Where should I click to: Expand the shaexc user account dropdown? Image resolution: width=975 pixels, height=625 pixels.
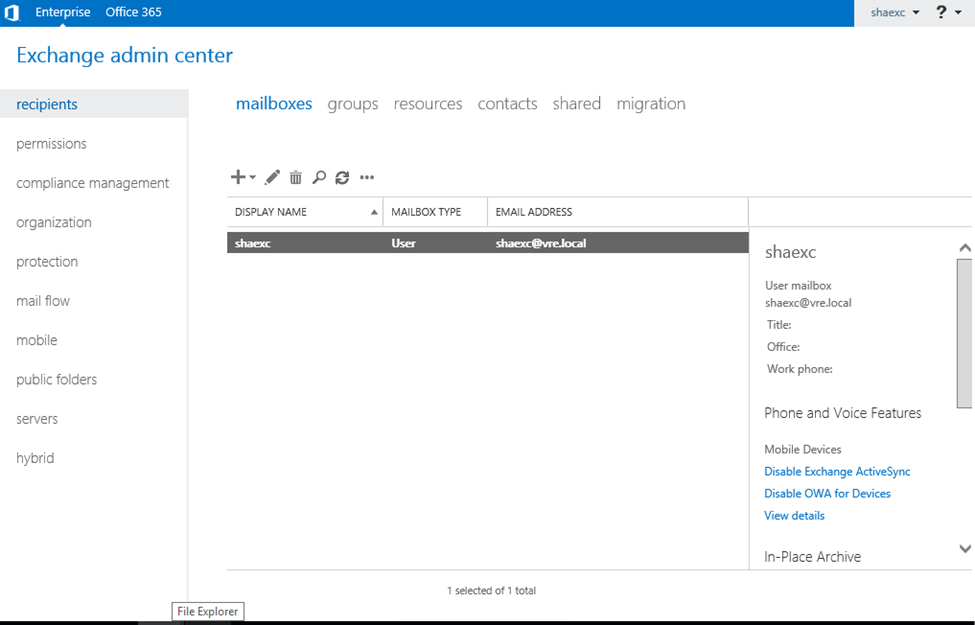(x=894, y=12)
